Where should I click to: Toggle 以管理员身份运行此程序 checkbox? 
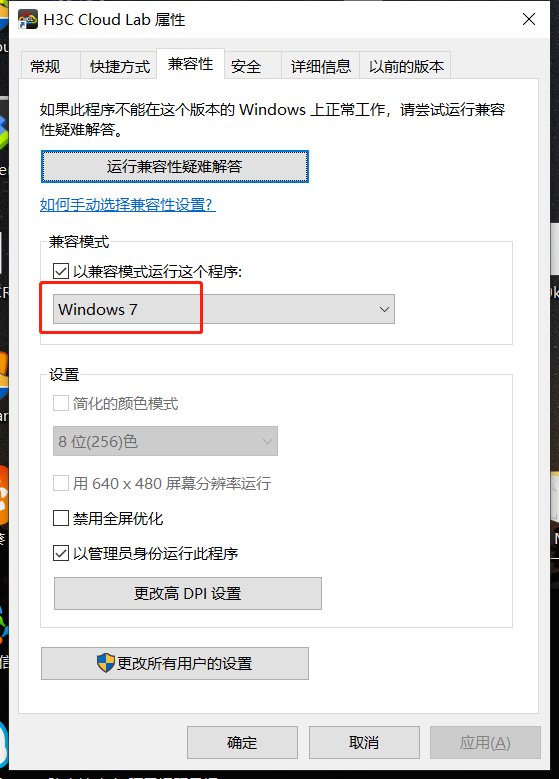pos(61,553)
